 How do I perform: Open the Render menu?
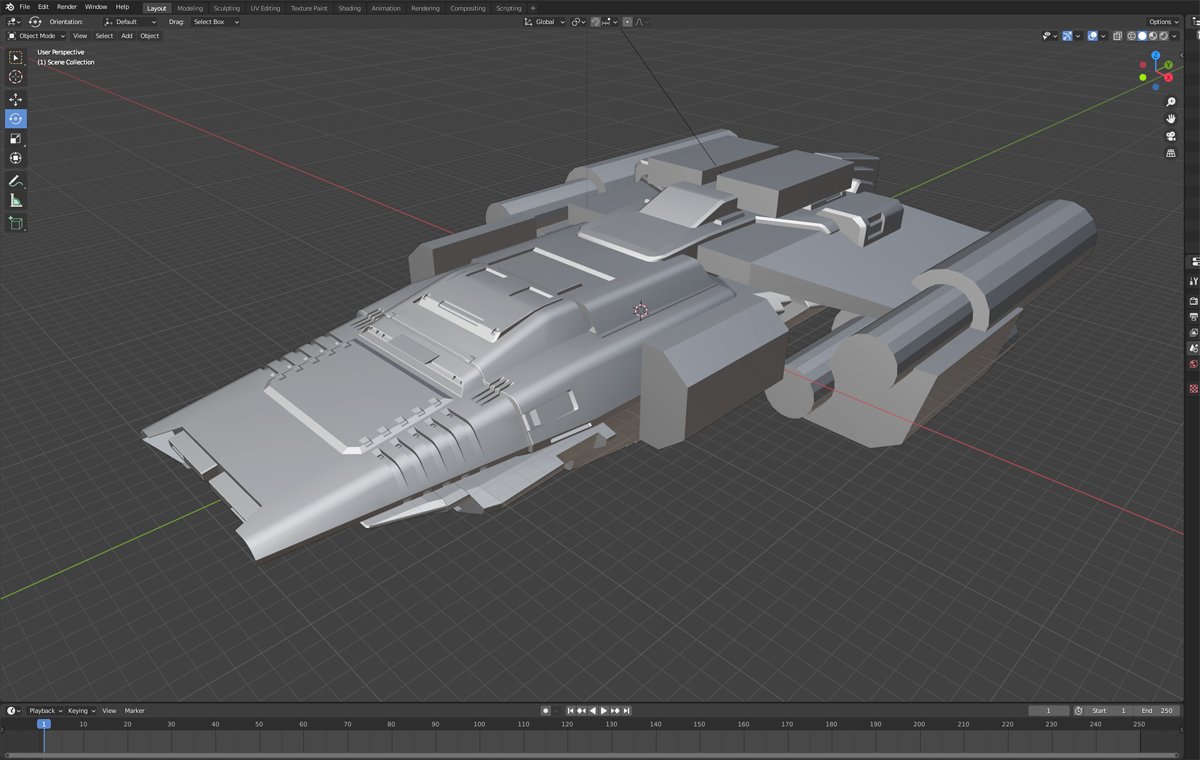coord(66,7)
